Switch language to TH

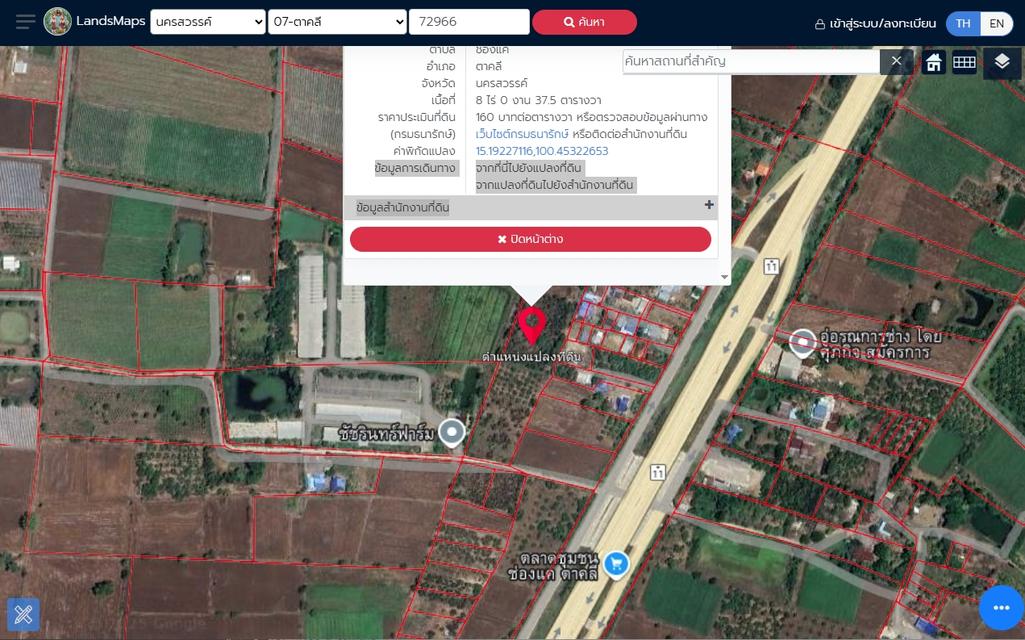coord(963,23)
